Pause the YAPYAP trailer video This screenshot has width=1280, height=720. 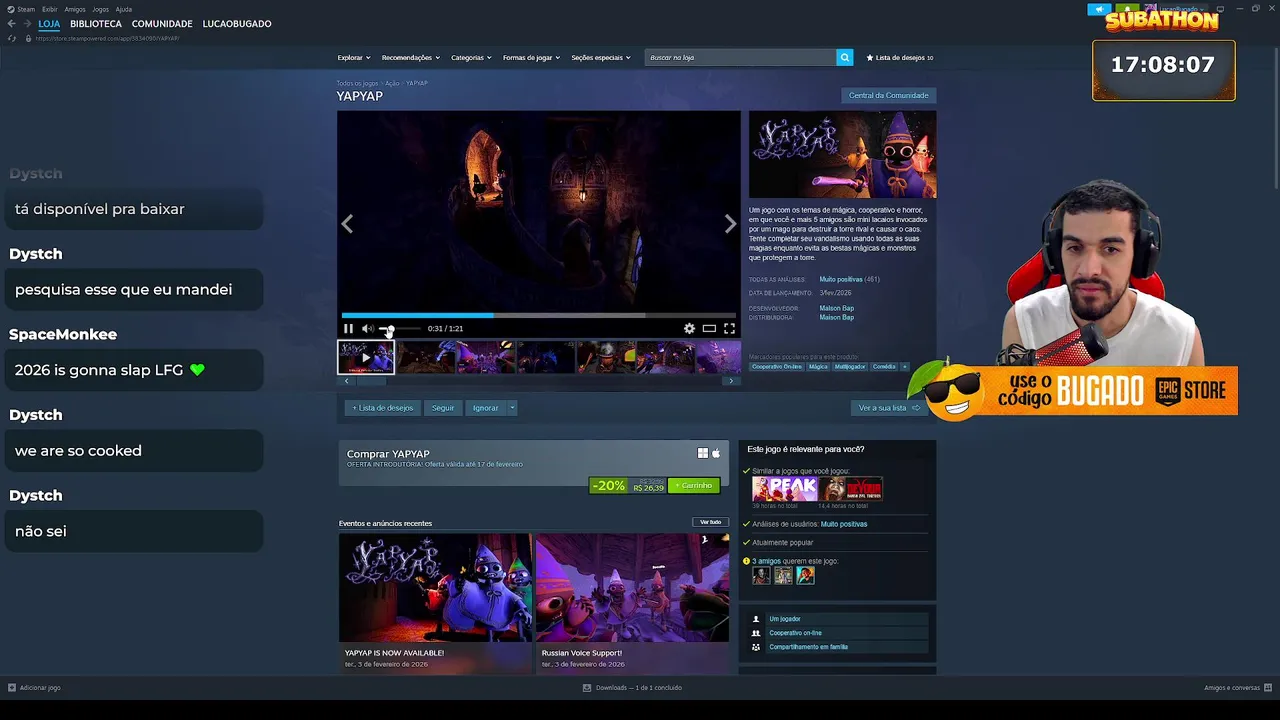click(x=348, y=328)
